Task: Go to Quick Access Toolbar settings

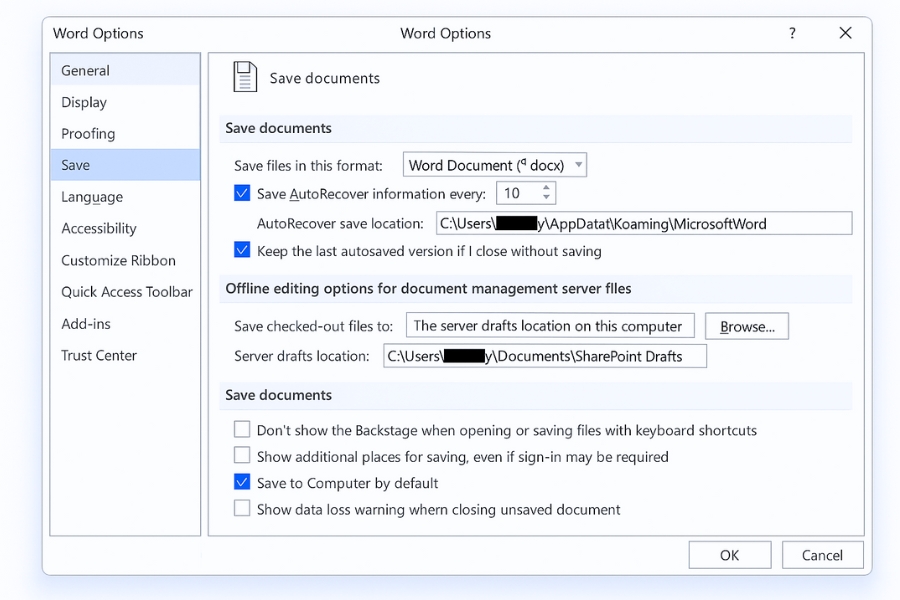Action: pos(126,292)
